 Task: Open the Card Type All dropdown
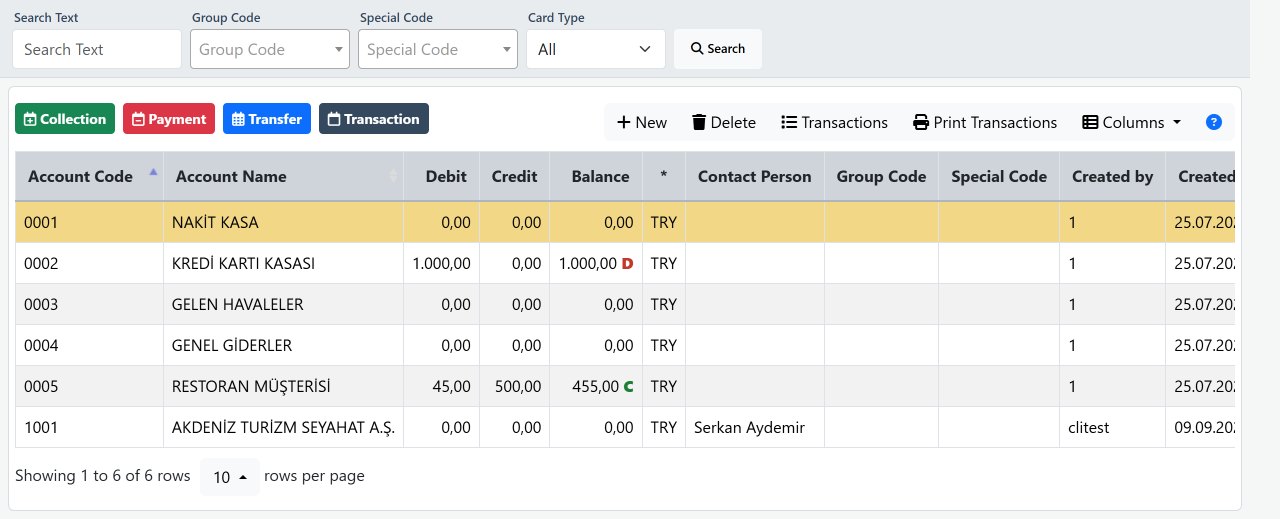[596, 49]
